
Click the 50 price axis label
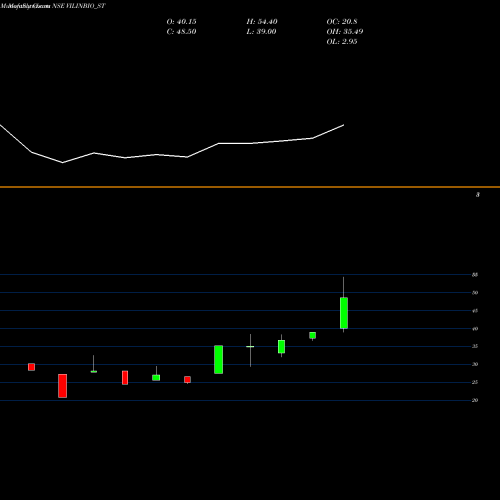pyautogui.click(x=475, y=293)
